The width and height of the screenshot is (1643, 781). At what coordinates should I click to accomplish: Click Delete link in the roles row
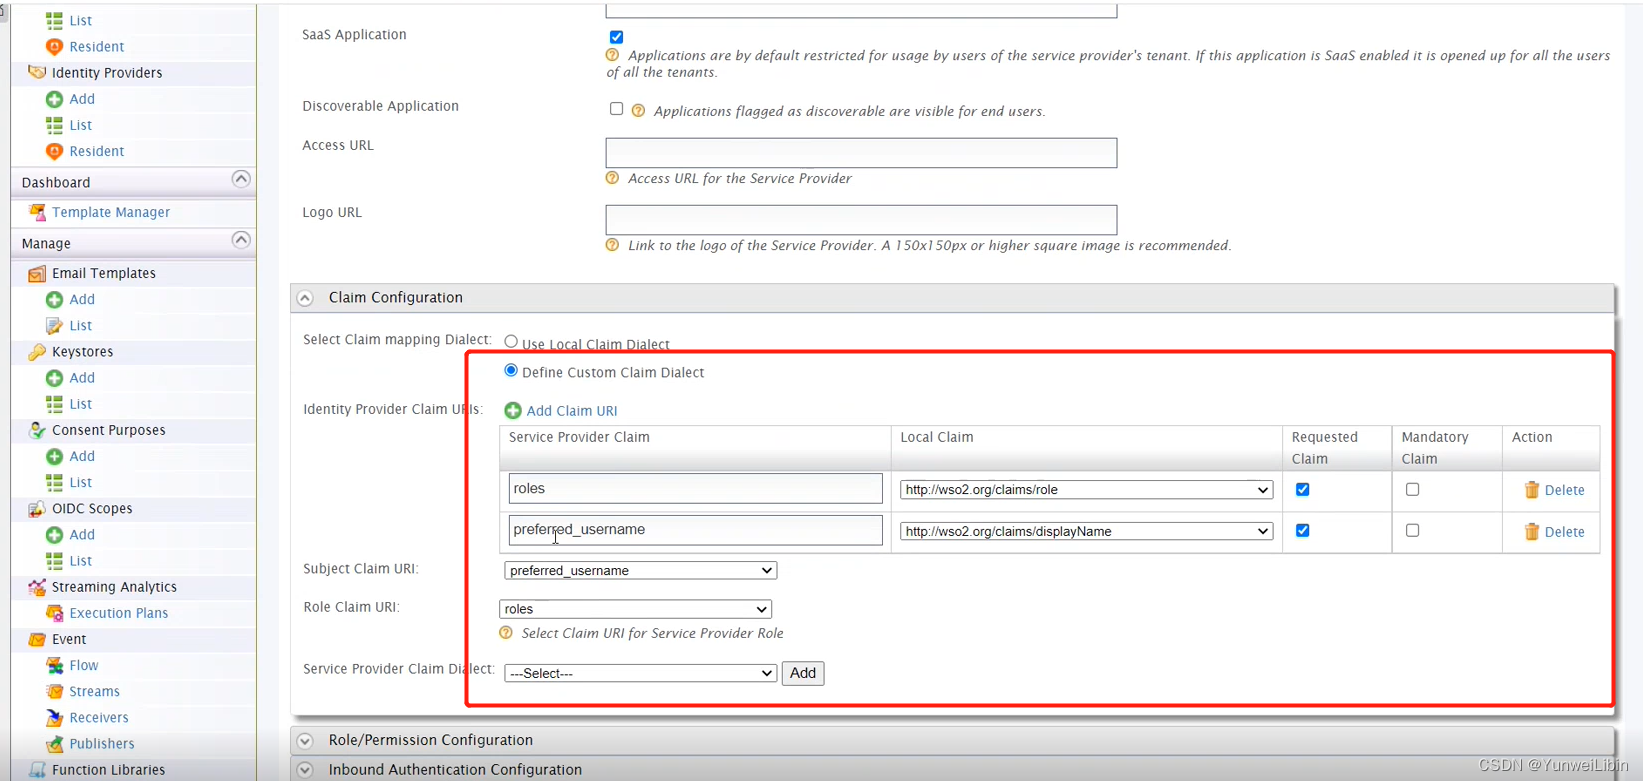[1565, 490]
